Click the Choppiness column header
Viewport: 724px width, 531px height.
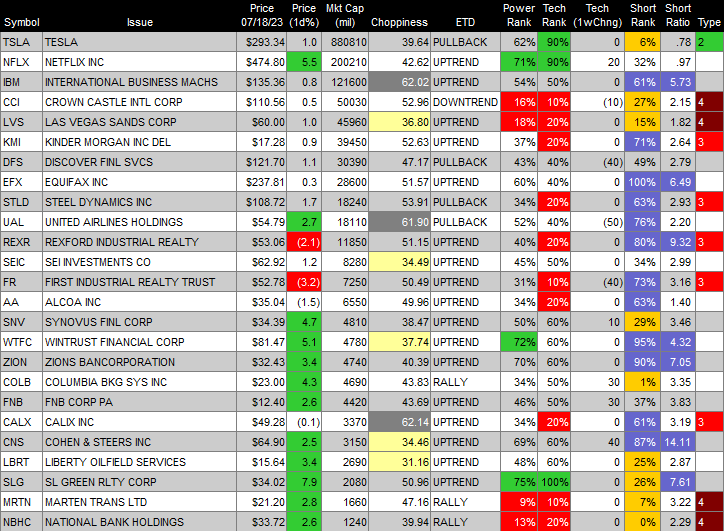click(x=399, y=22)
